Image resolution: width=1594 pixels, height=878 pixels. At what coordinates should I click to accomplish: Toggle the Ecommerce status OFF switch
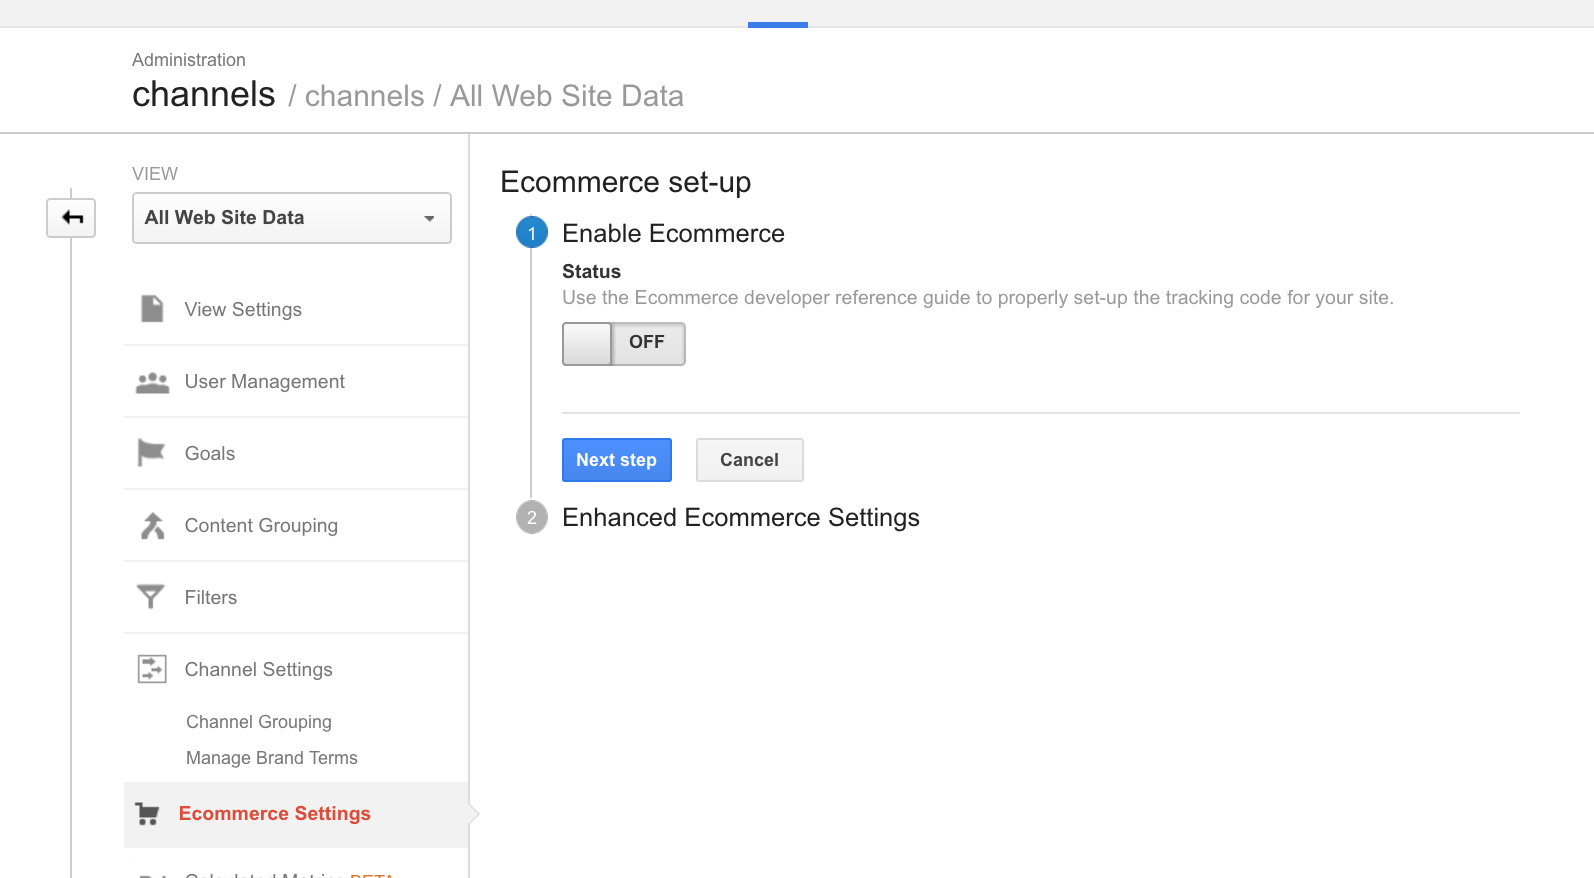pos(624,343)
